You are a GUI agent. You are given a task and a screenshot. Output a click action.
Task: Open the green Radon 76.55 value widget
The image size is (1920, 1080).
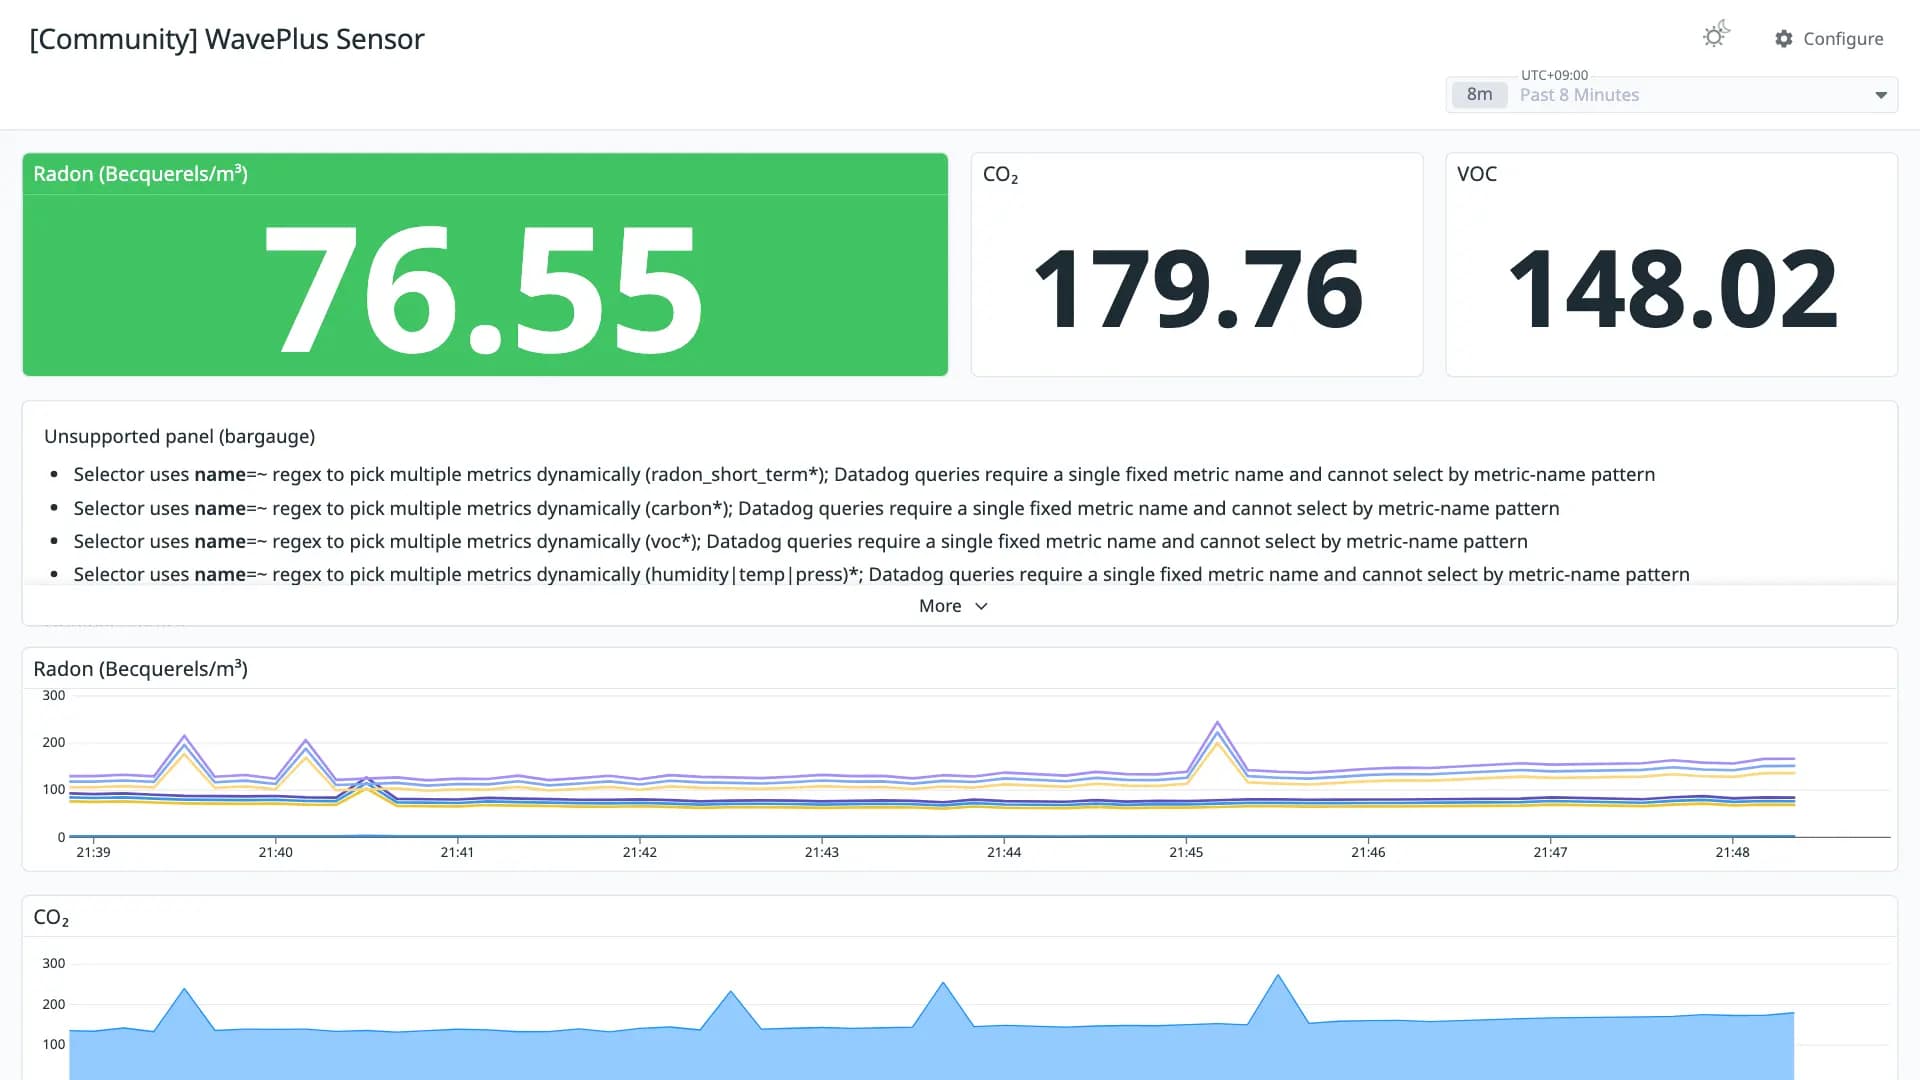pos(485,265)
